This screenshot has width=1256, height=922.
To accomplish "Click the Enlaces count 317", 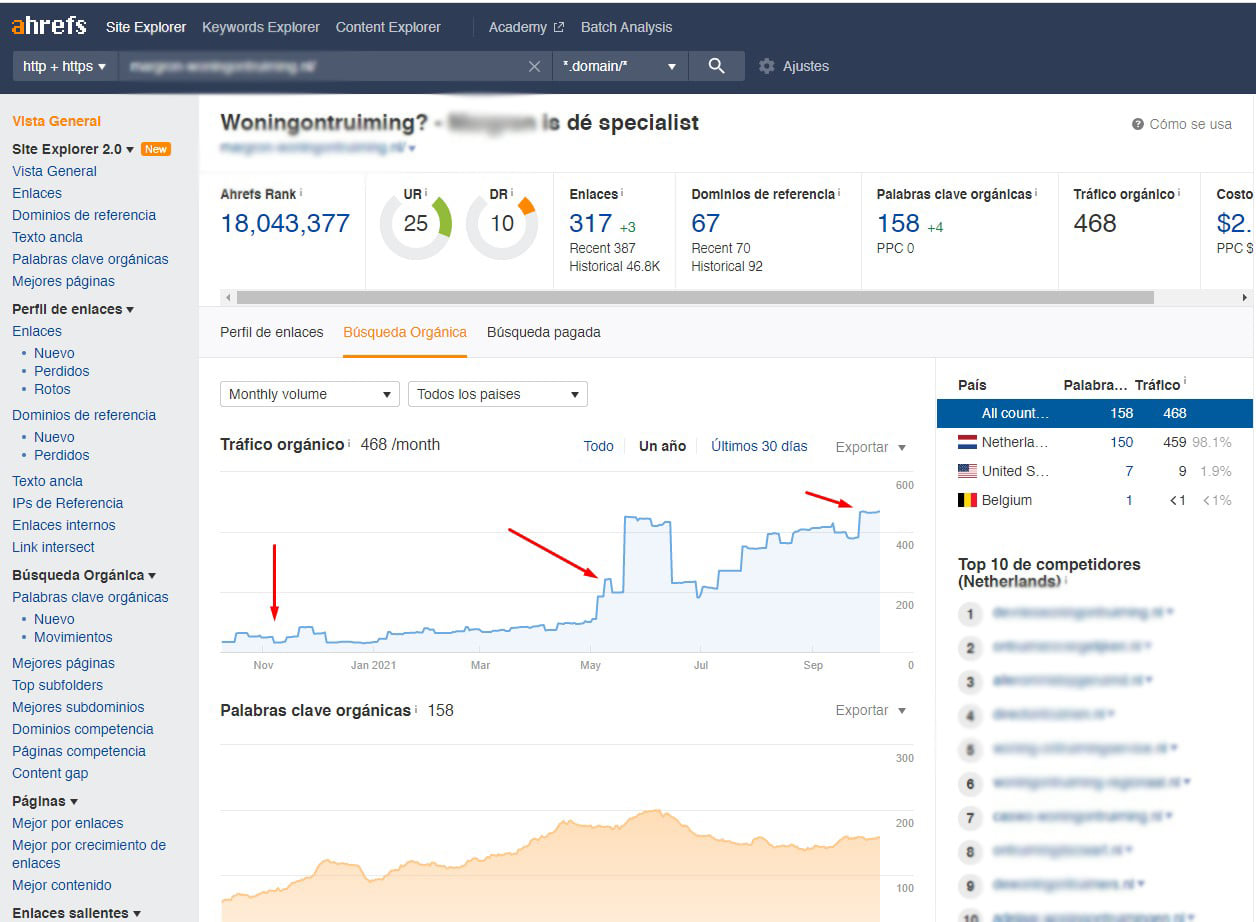I will pyautogui.click(x=590, y=223).
